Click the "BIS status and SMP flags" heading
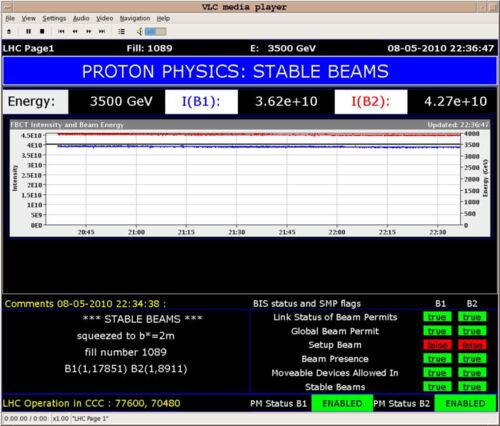Viewport: 500px width, 426px height. click(307, 304)
